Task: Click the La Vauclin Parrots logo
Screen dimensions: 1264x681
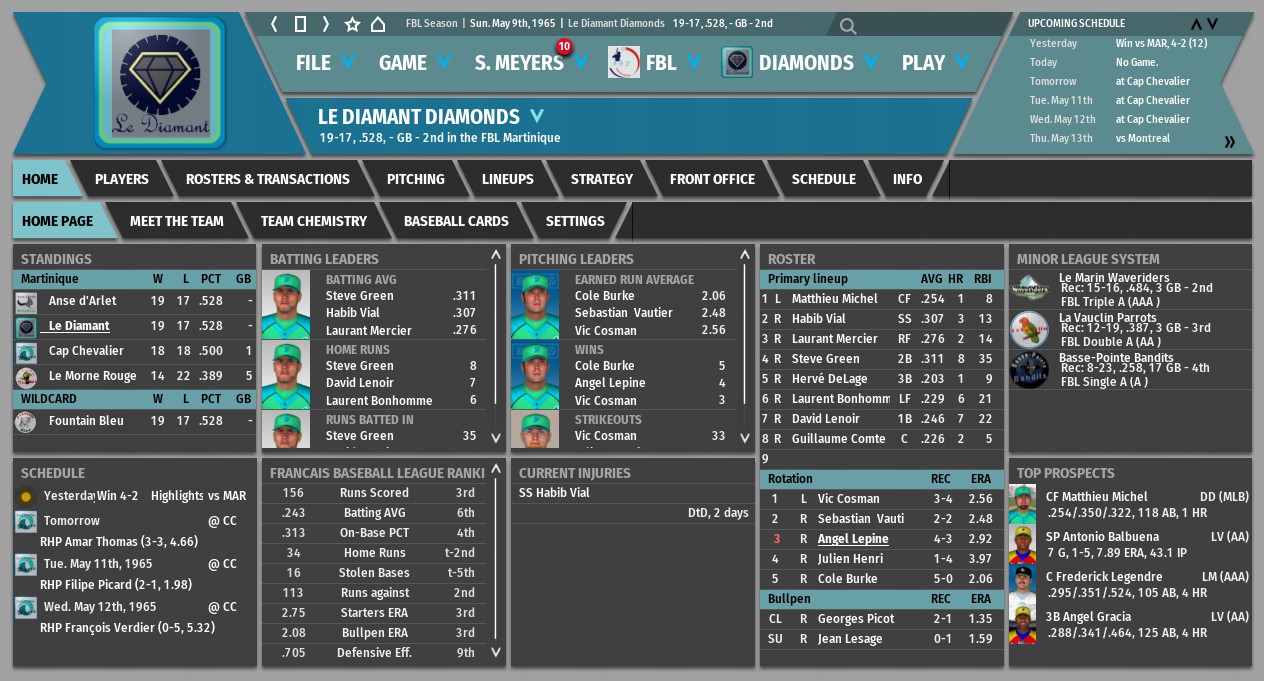Action: [x=1029, y=329]
